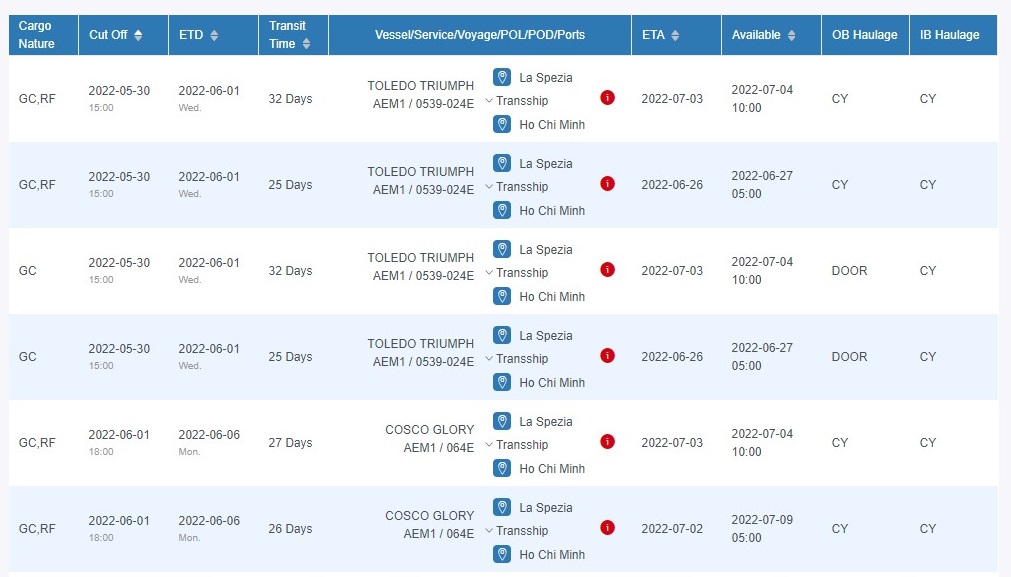Sort by Cut Off using its sort arrows

(x=138, y=35)
